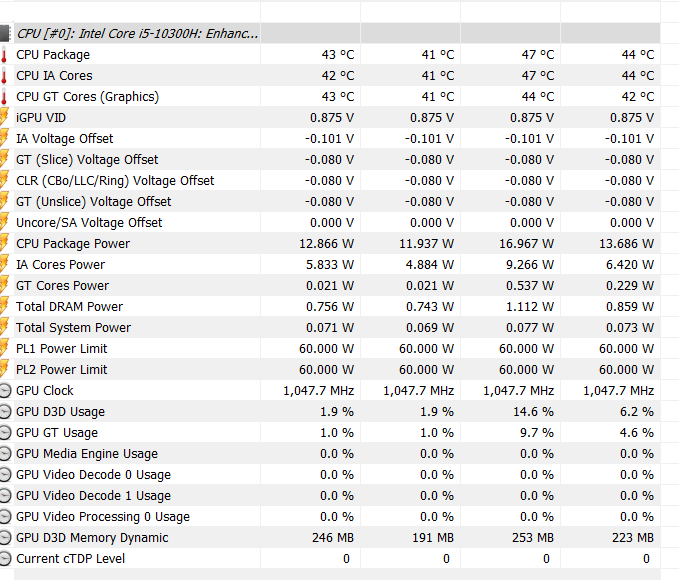
Task: Click the CPU chip icon beside the Intel Core i5-10300H header
Action: point(4,33)
